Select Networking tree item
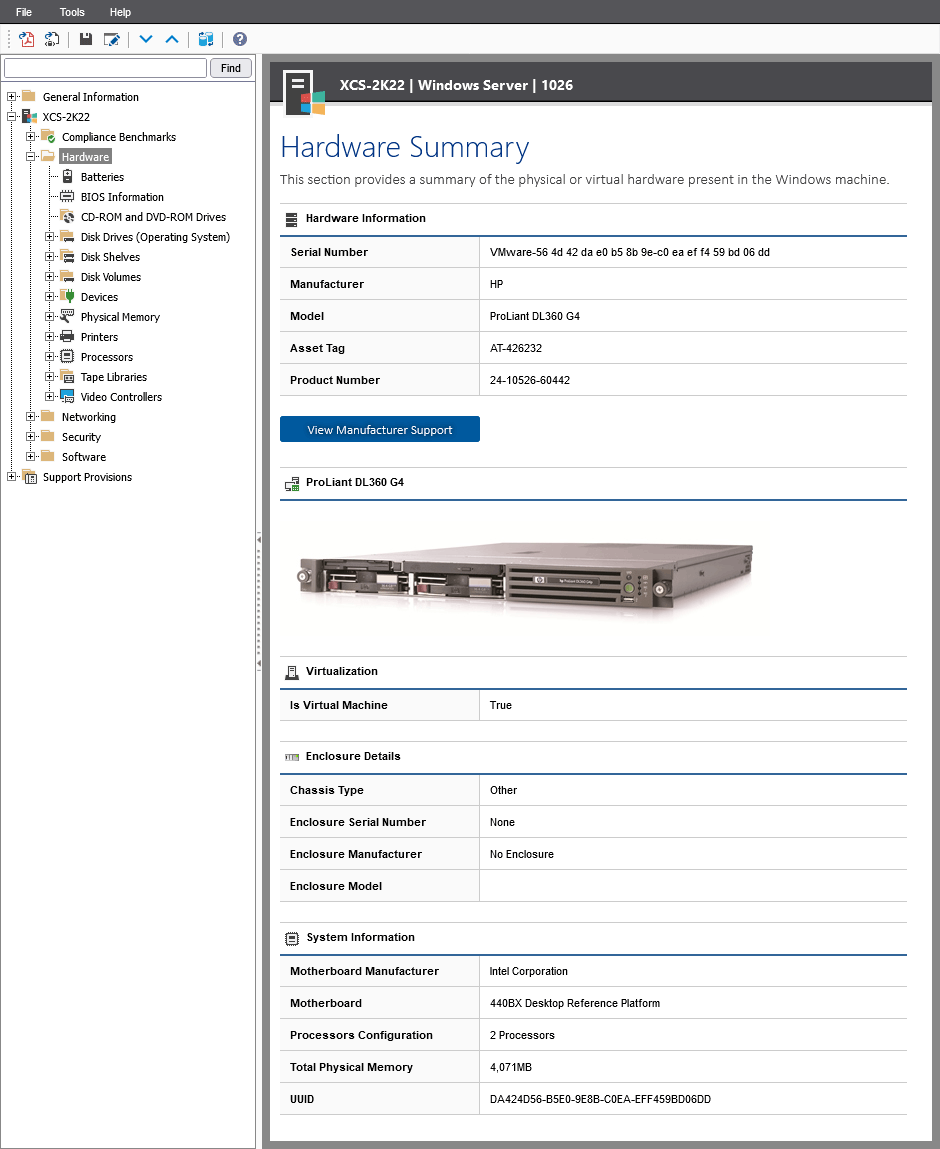The width and height of the screenshot is (940, 1149). tap(89, 417)
